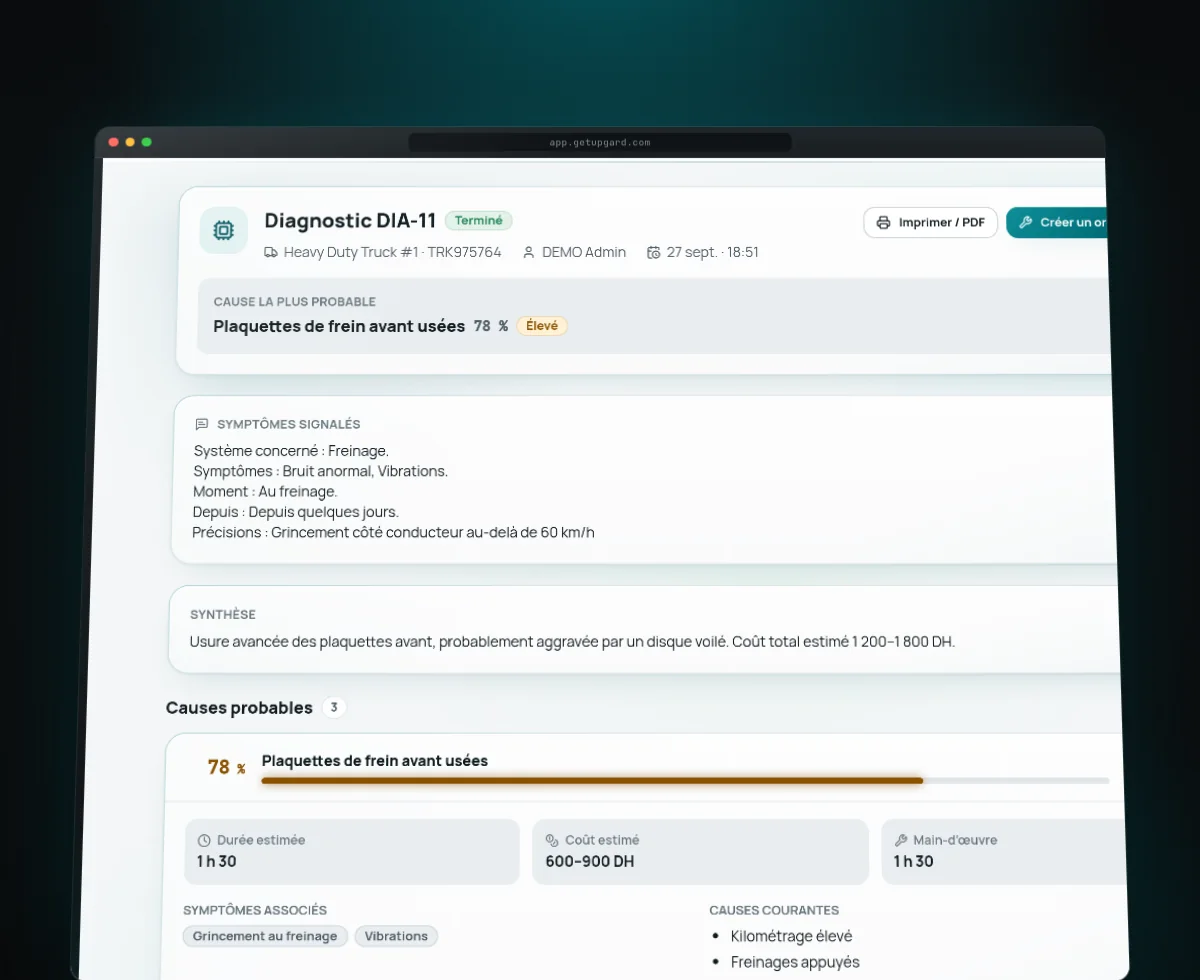The image size is (1200, 980).
Task: Click the 1 h 30 value under Durée estimée
Action: point(217,861)
